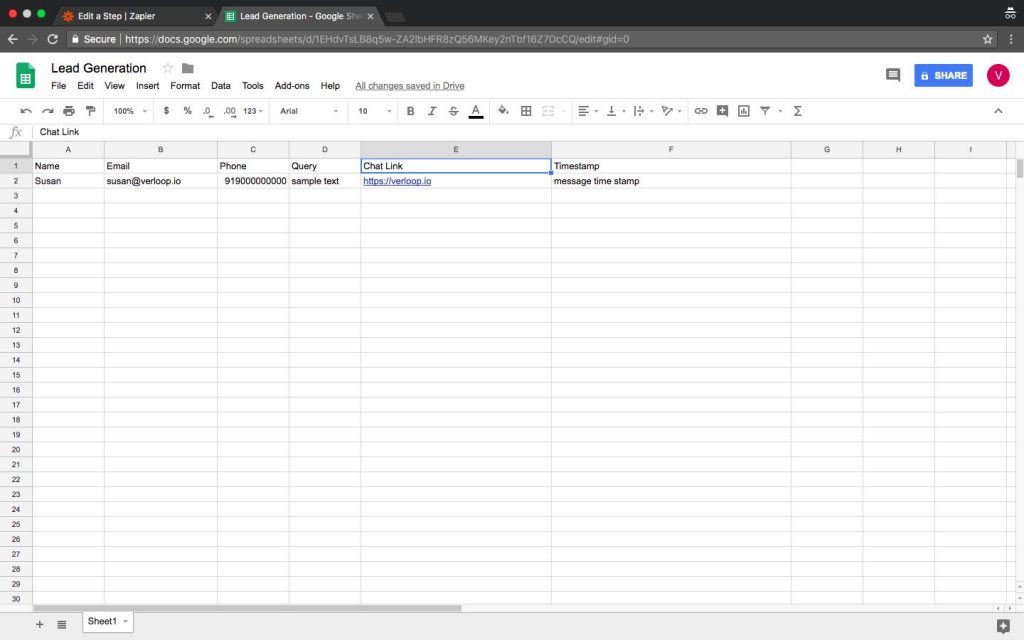Viewport: 1024px width, 640px height.
Task: Open the https://verloop.io link in cell
Action: (x=397, y=181)
